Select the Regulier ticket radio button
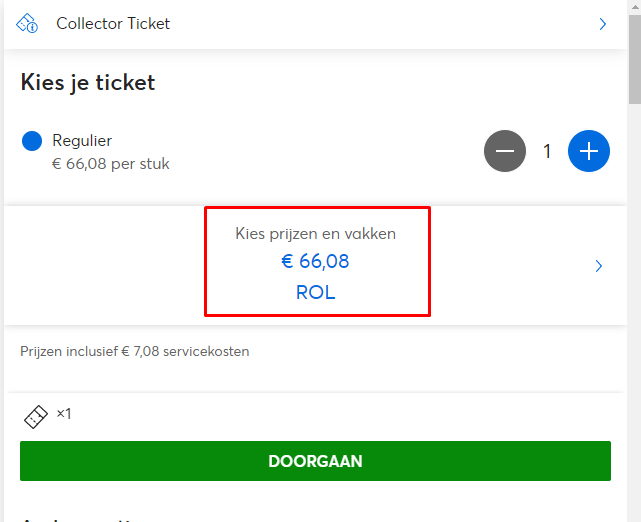The image size is (641, 522). [32, 141]
